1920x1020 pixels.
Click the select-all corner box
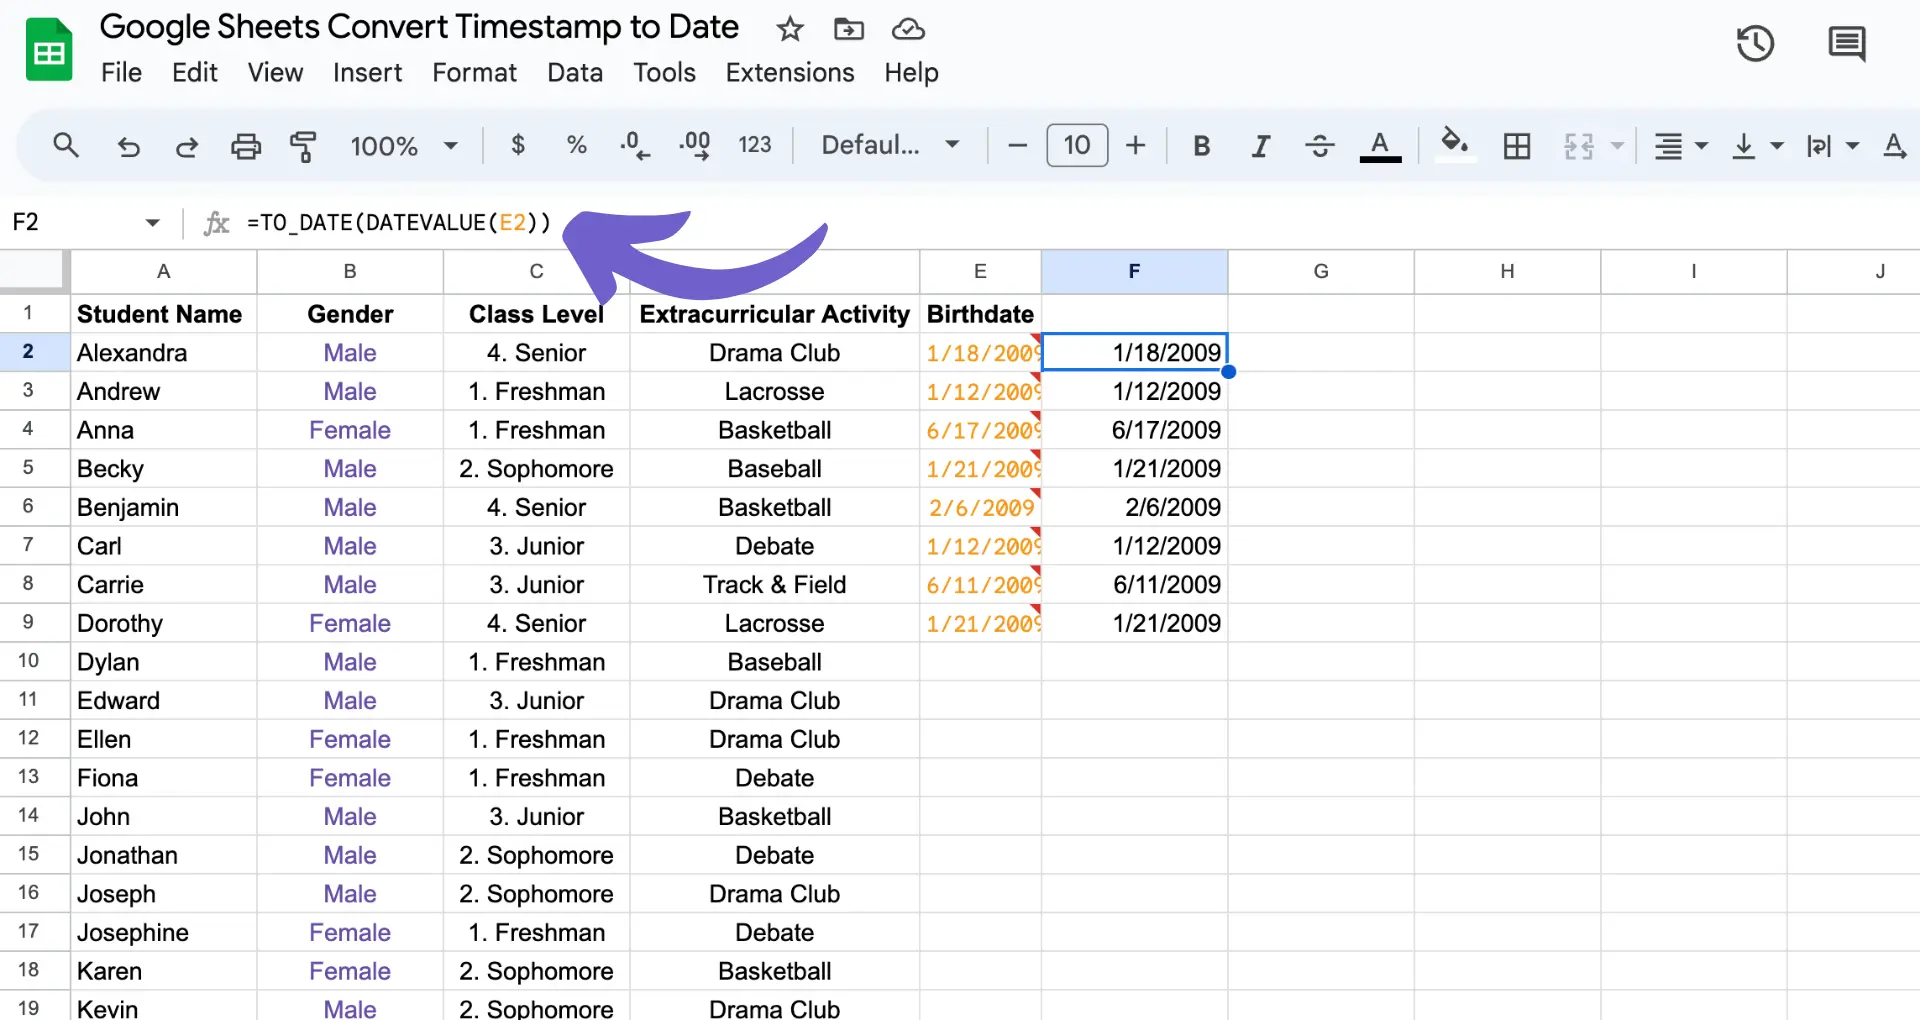33,270
